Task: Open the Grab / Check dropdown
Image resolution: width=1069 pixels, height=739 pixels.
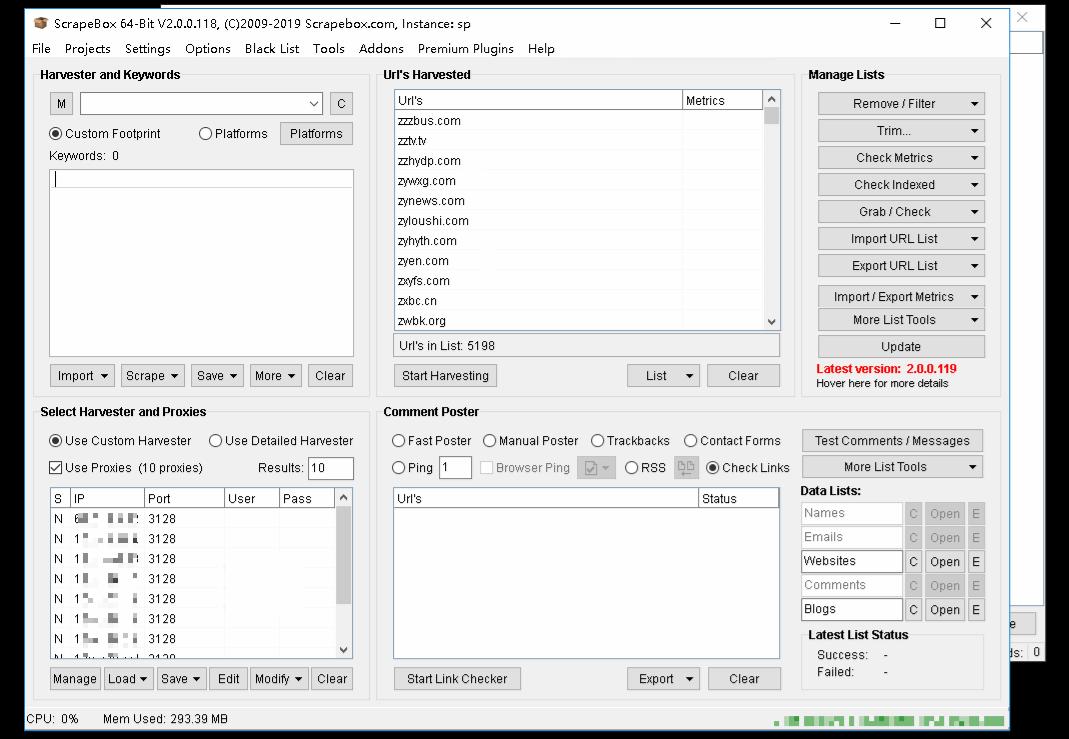Action: (x=901, y=212)
